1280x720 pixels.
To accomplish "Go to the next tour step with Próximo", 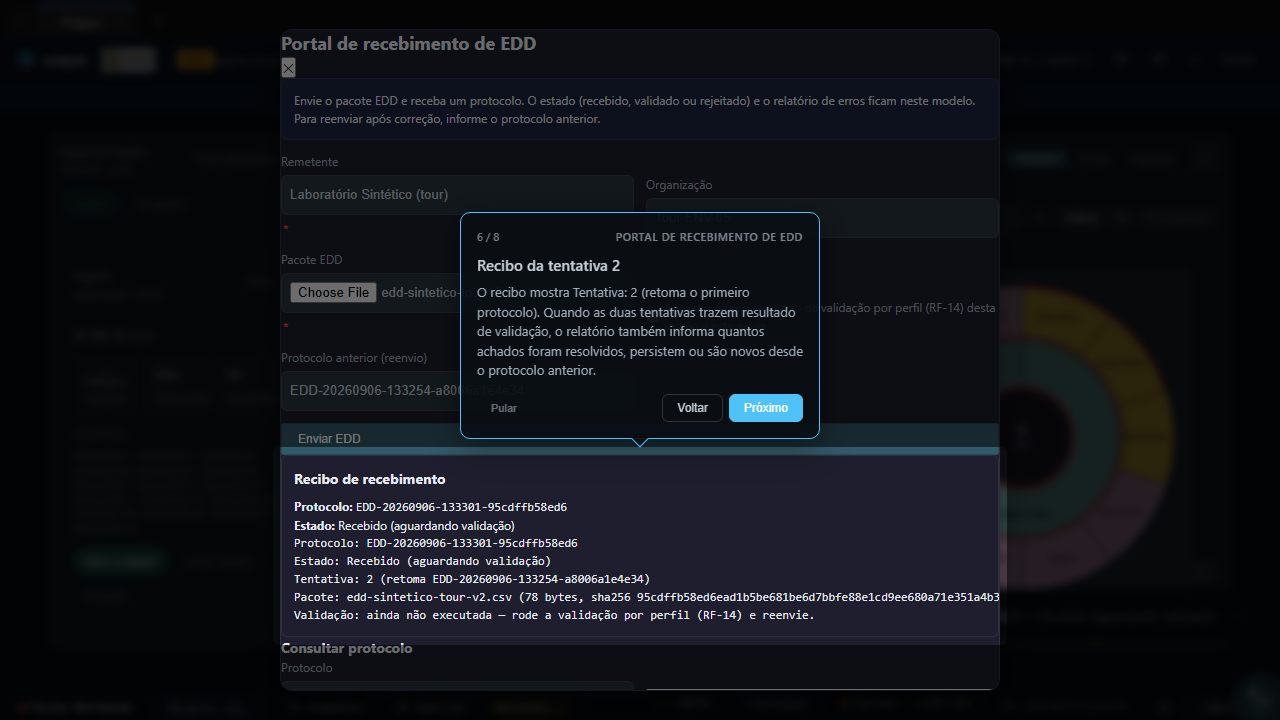I will click(x=766, y=408).
